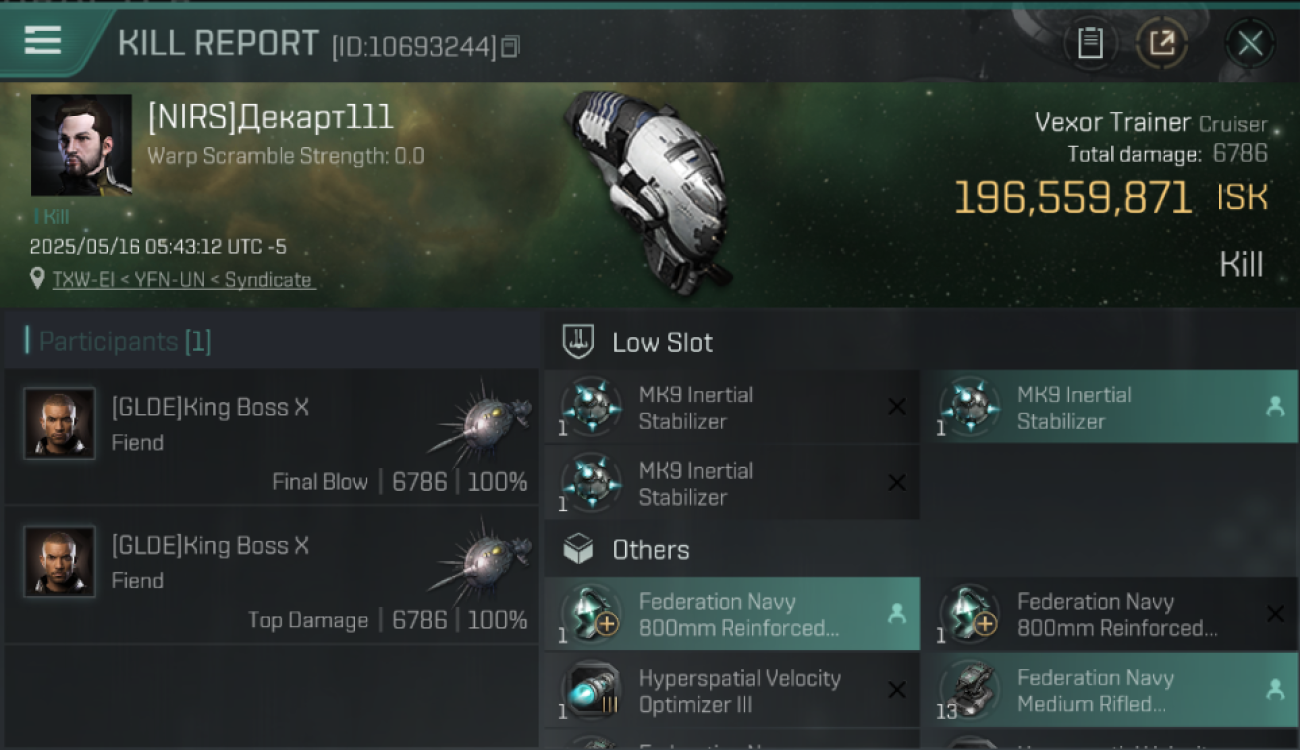This screenshot has height=750, width=1300.
Task: Click the Others cube icon
Action: [x=578, y=549]
